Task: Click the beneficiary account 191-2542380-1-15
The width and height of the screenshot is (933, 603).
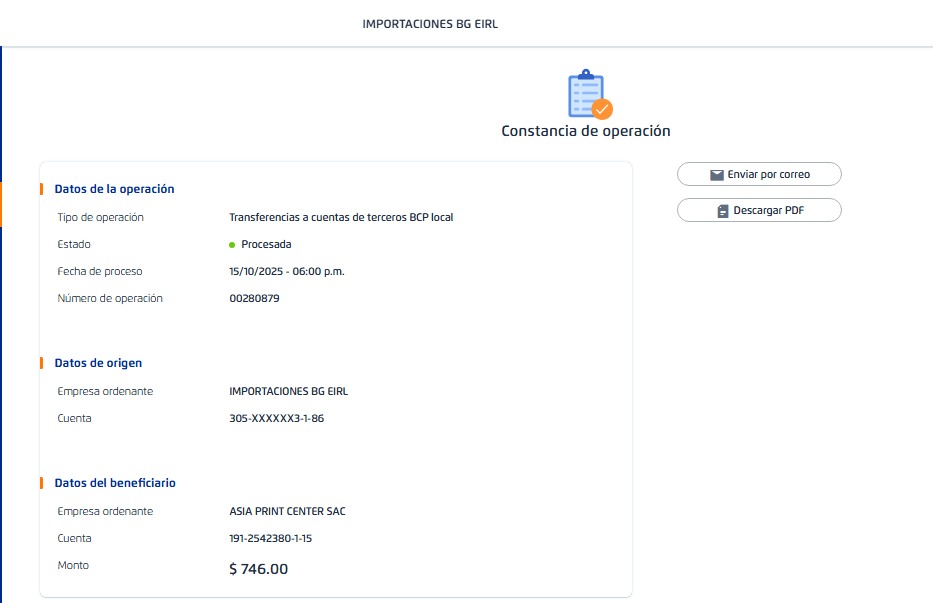Action: click(270, 538)
